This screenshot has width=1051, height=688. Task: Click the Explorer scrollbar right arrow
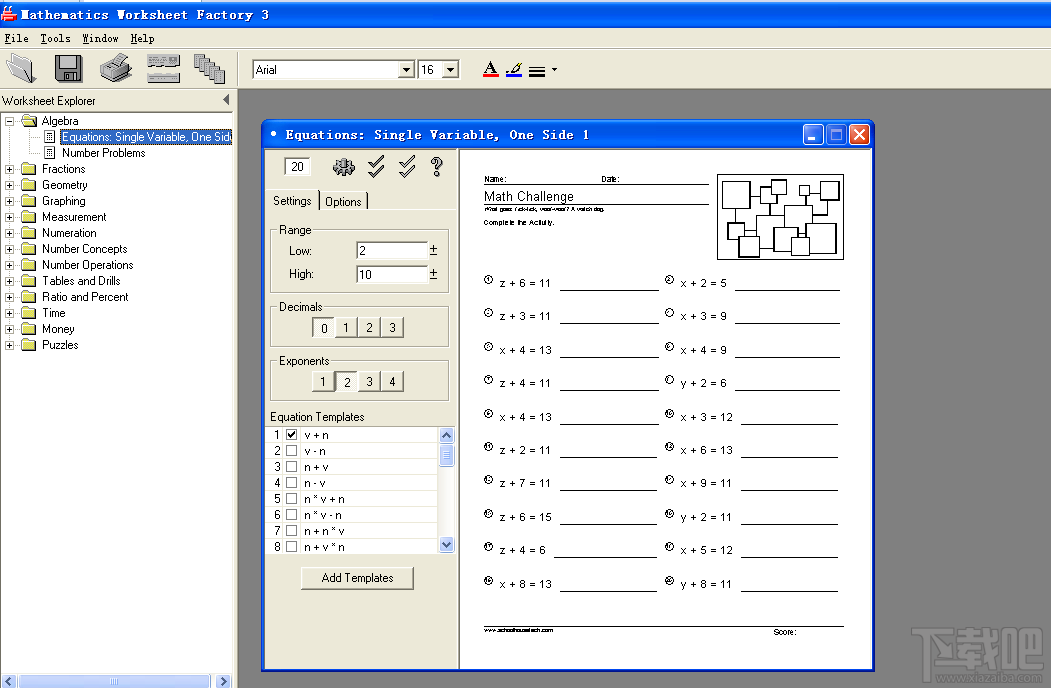tap(223, 681)
